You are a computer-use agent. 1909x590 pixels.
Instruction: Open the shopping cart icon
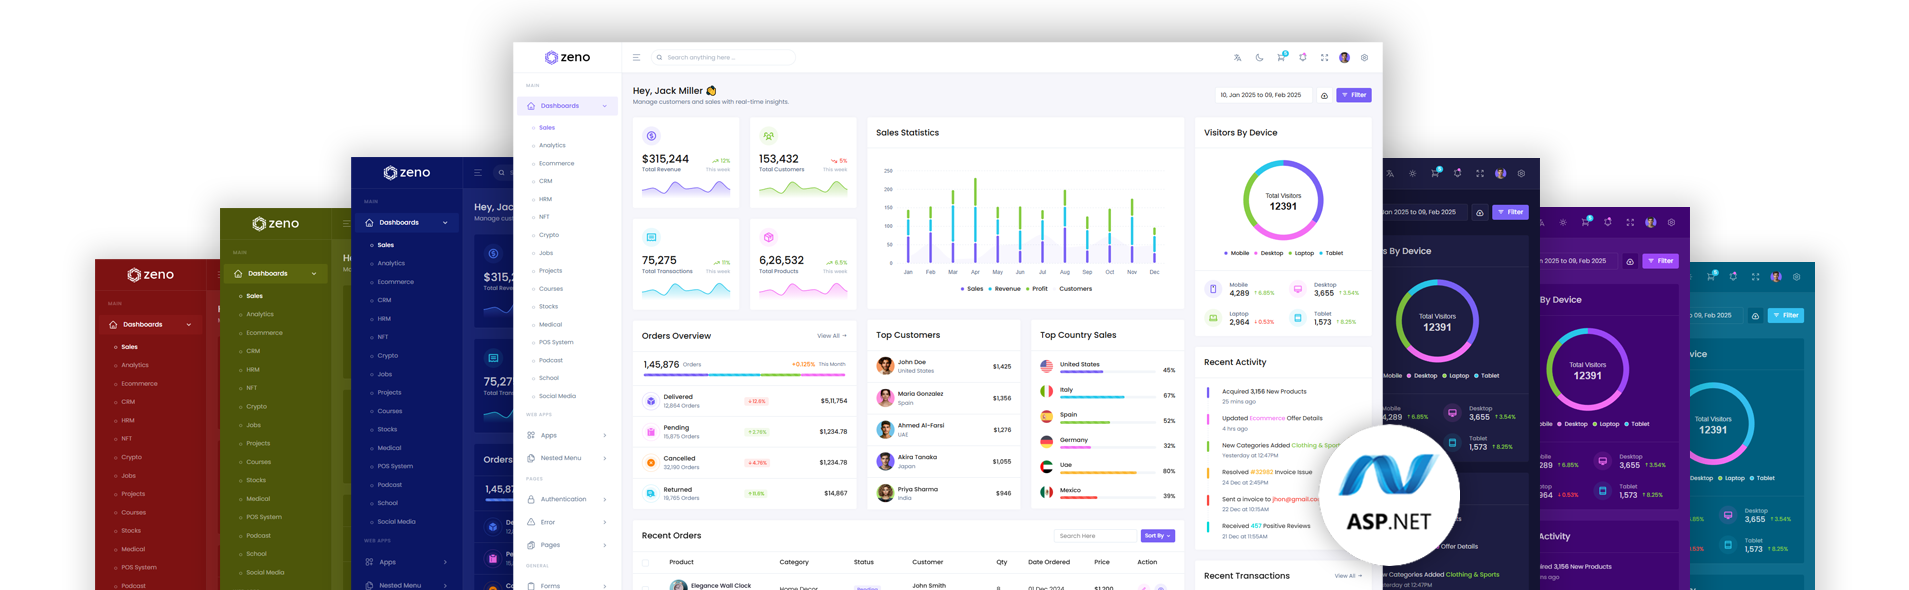point(1281,58)
